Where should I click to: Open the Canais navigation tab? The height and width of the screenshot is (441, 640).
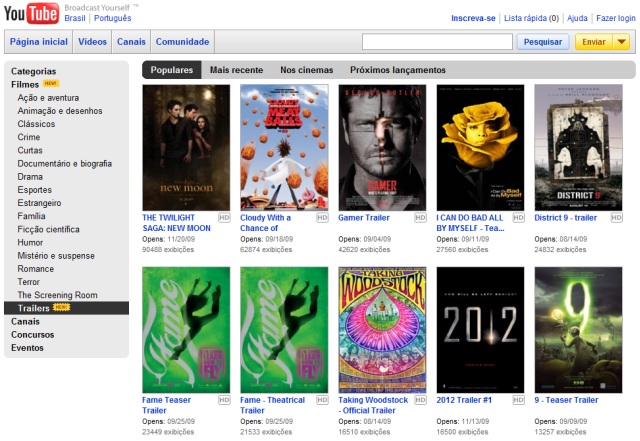pyautogui.click(x=131, y=42)
